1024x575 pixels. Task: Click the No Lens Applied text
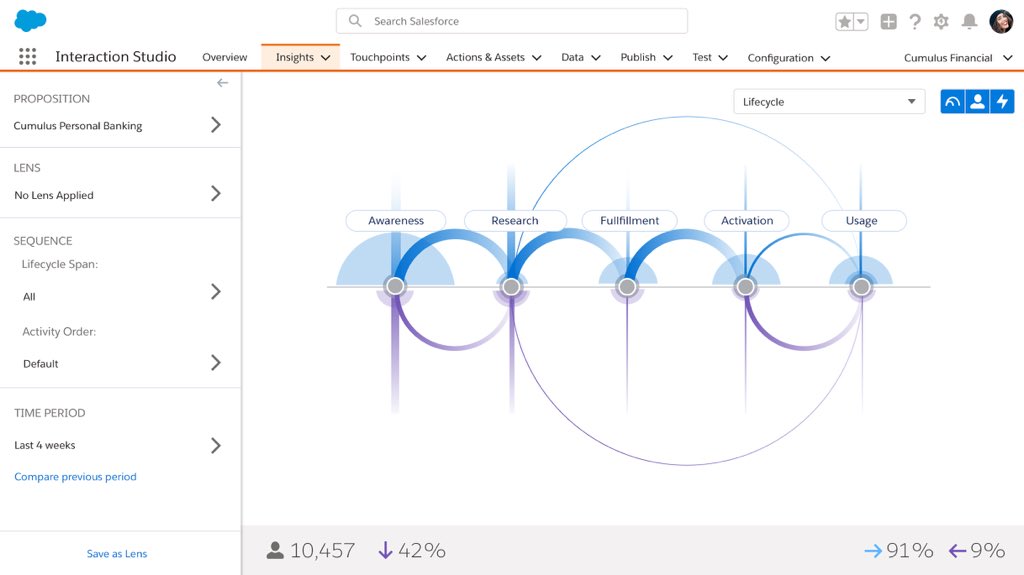(x=54, y=195)
